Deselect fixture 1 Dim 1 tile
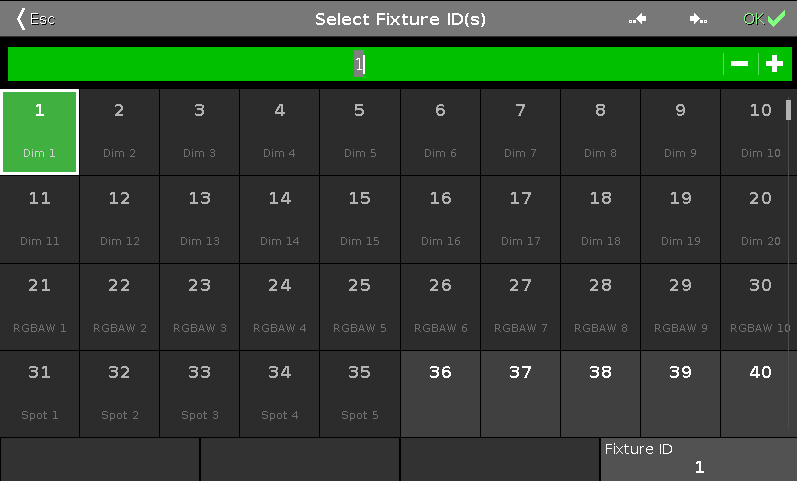 click(40, 131)
